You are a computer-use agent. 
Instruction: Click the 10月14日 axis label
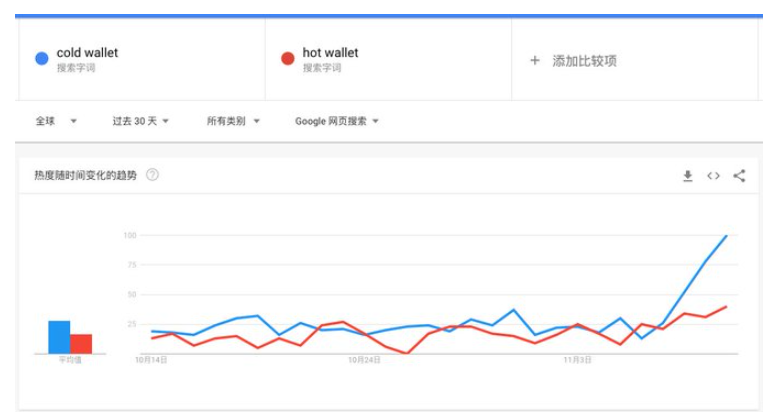(150, 359)
